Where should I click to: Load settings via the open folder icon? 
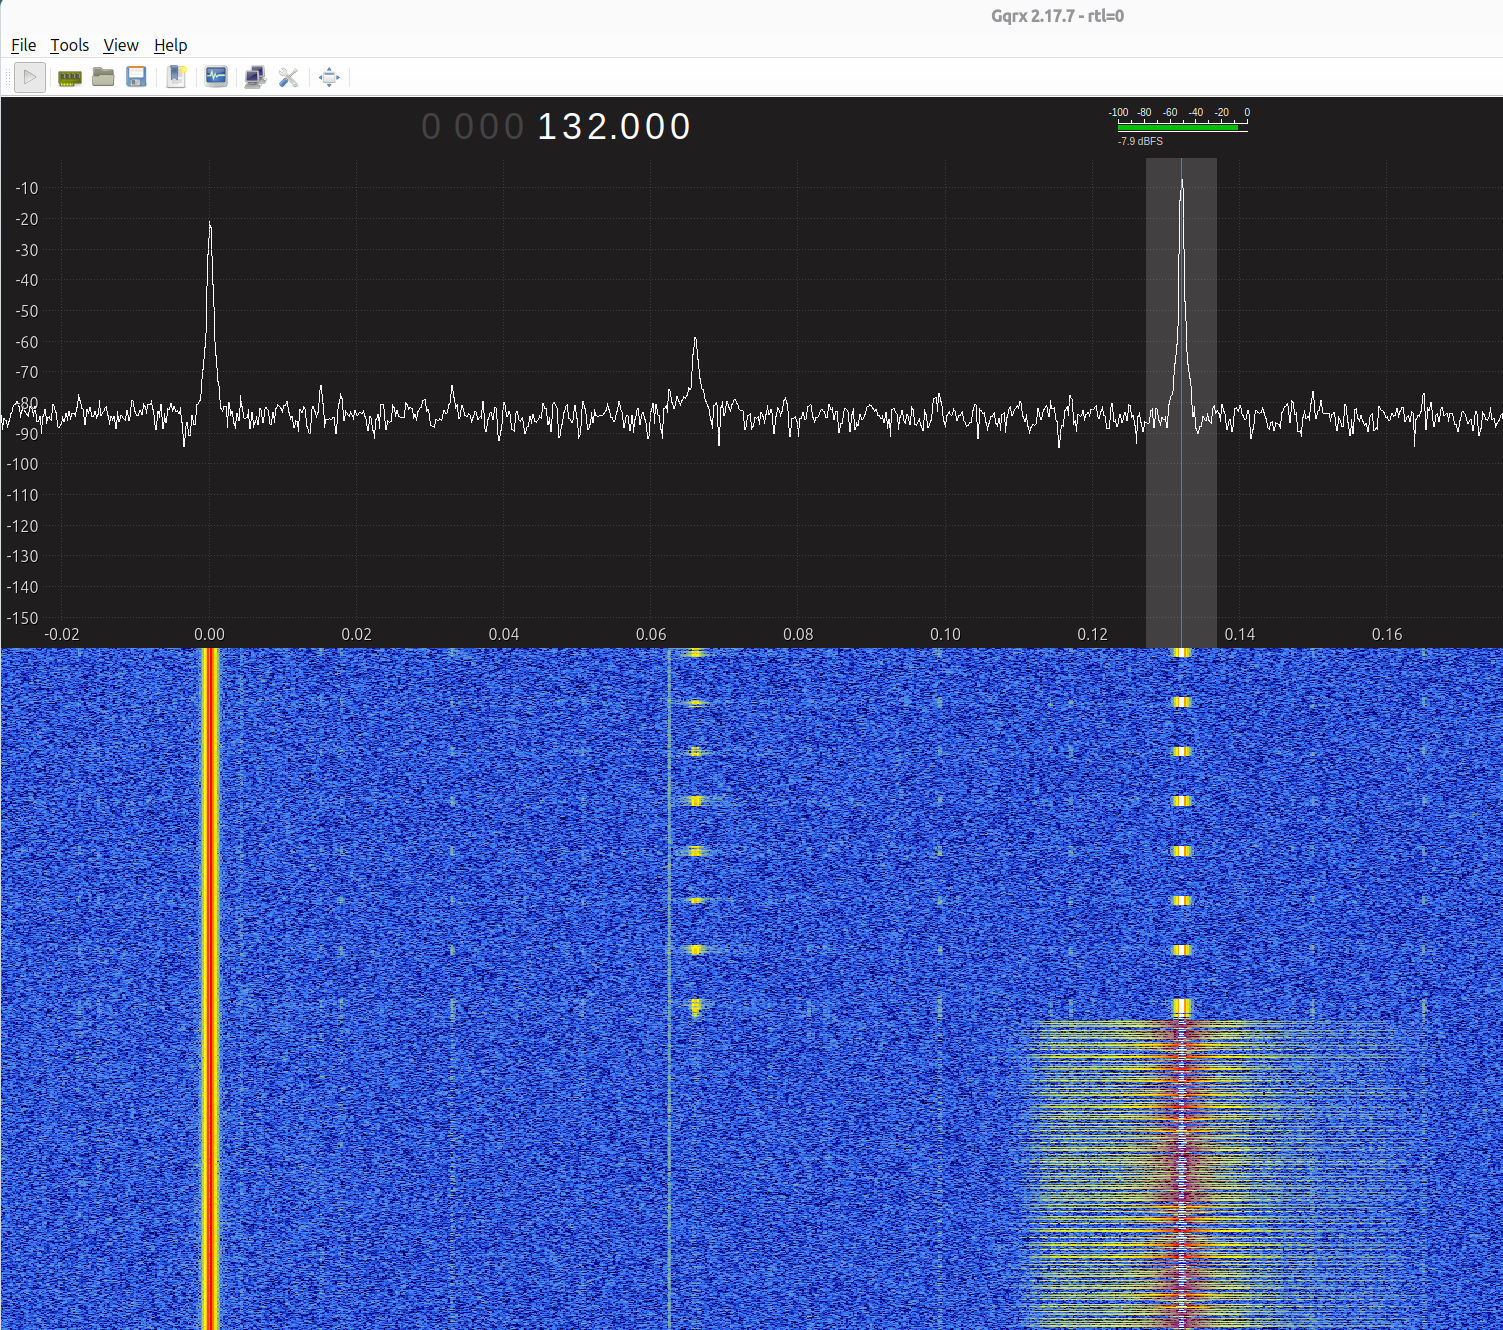point(103,77)
